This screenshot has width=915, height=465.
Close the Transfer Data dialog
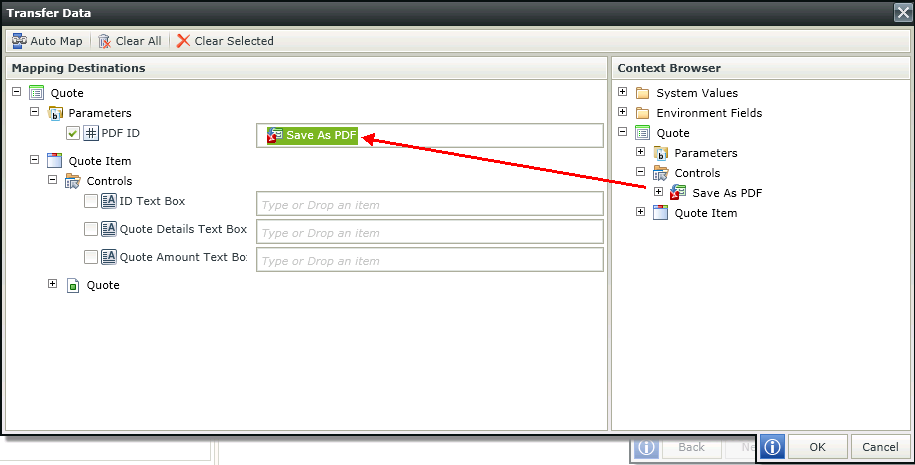[903, 13]
